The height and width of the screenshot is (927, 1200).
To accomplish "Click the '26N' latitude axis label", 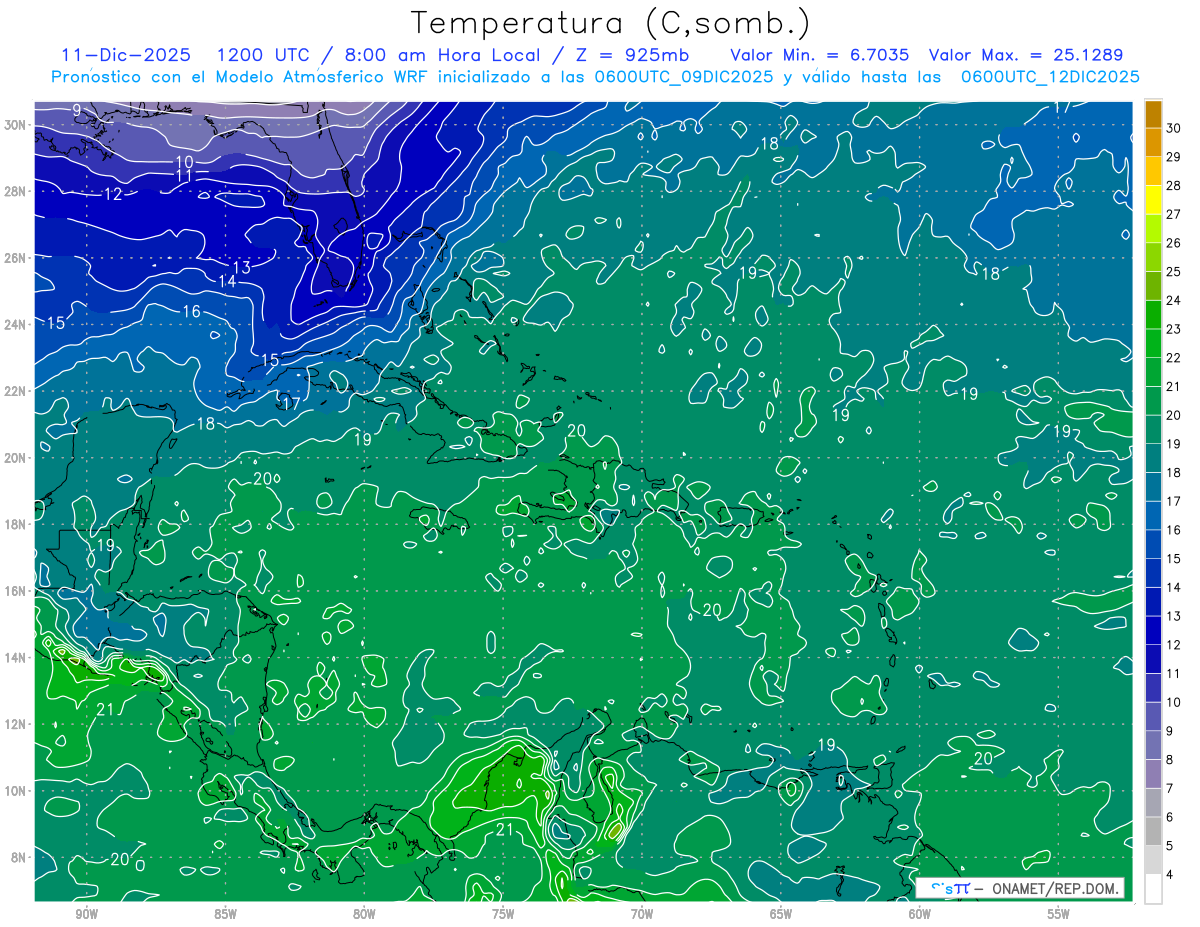I will pyautogui.click(x=17, y=257).
